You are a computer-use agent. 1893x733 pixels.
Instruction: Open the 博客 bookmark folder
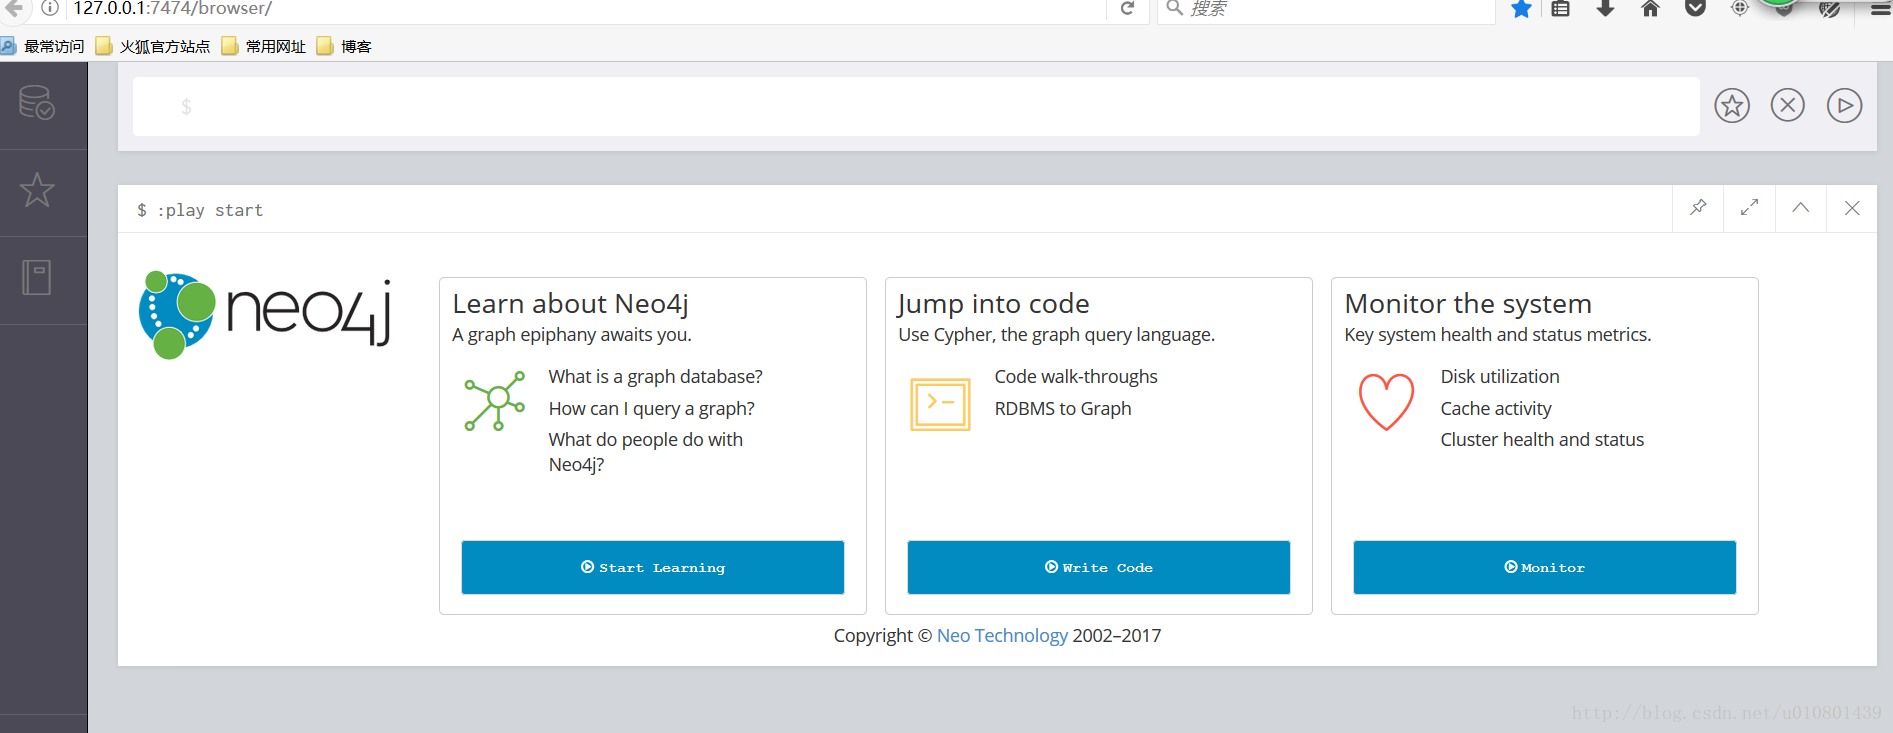click(x=344, y=46)
